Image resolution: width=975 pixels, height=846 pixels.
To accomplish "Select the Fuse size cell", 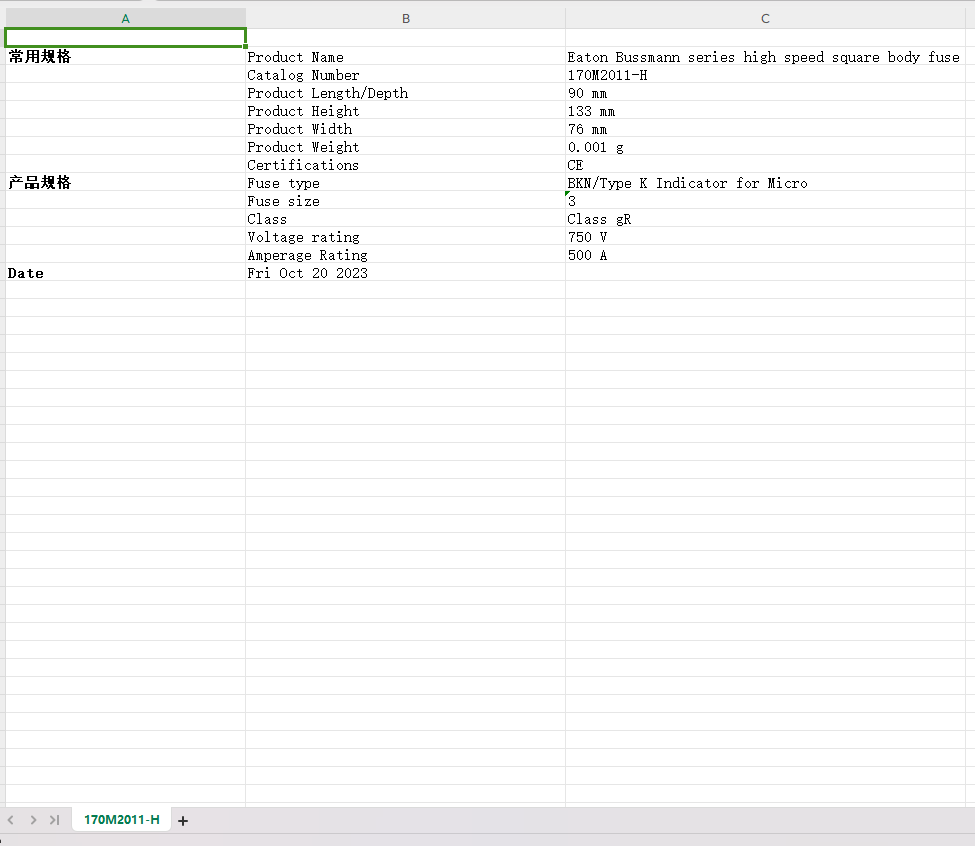I will 405,201.
